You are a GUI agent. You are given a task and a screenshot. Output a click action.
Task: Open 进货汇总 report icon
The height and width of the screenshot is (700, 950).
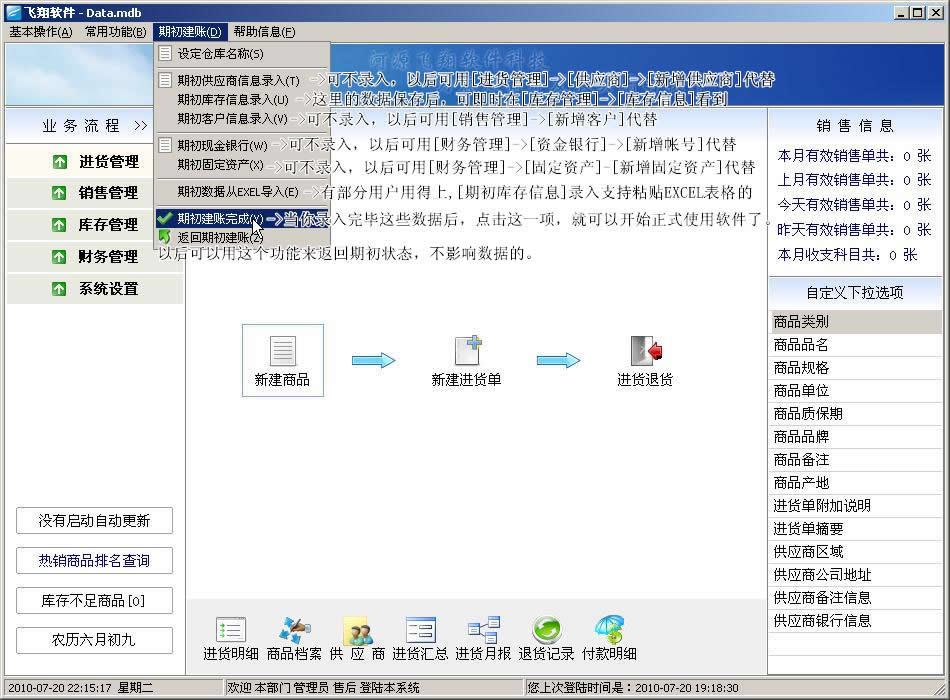420,631
